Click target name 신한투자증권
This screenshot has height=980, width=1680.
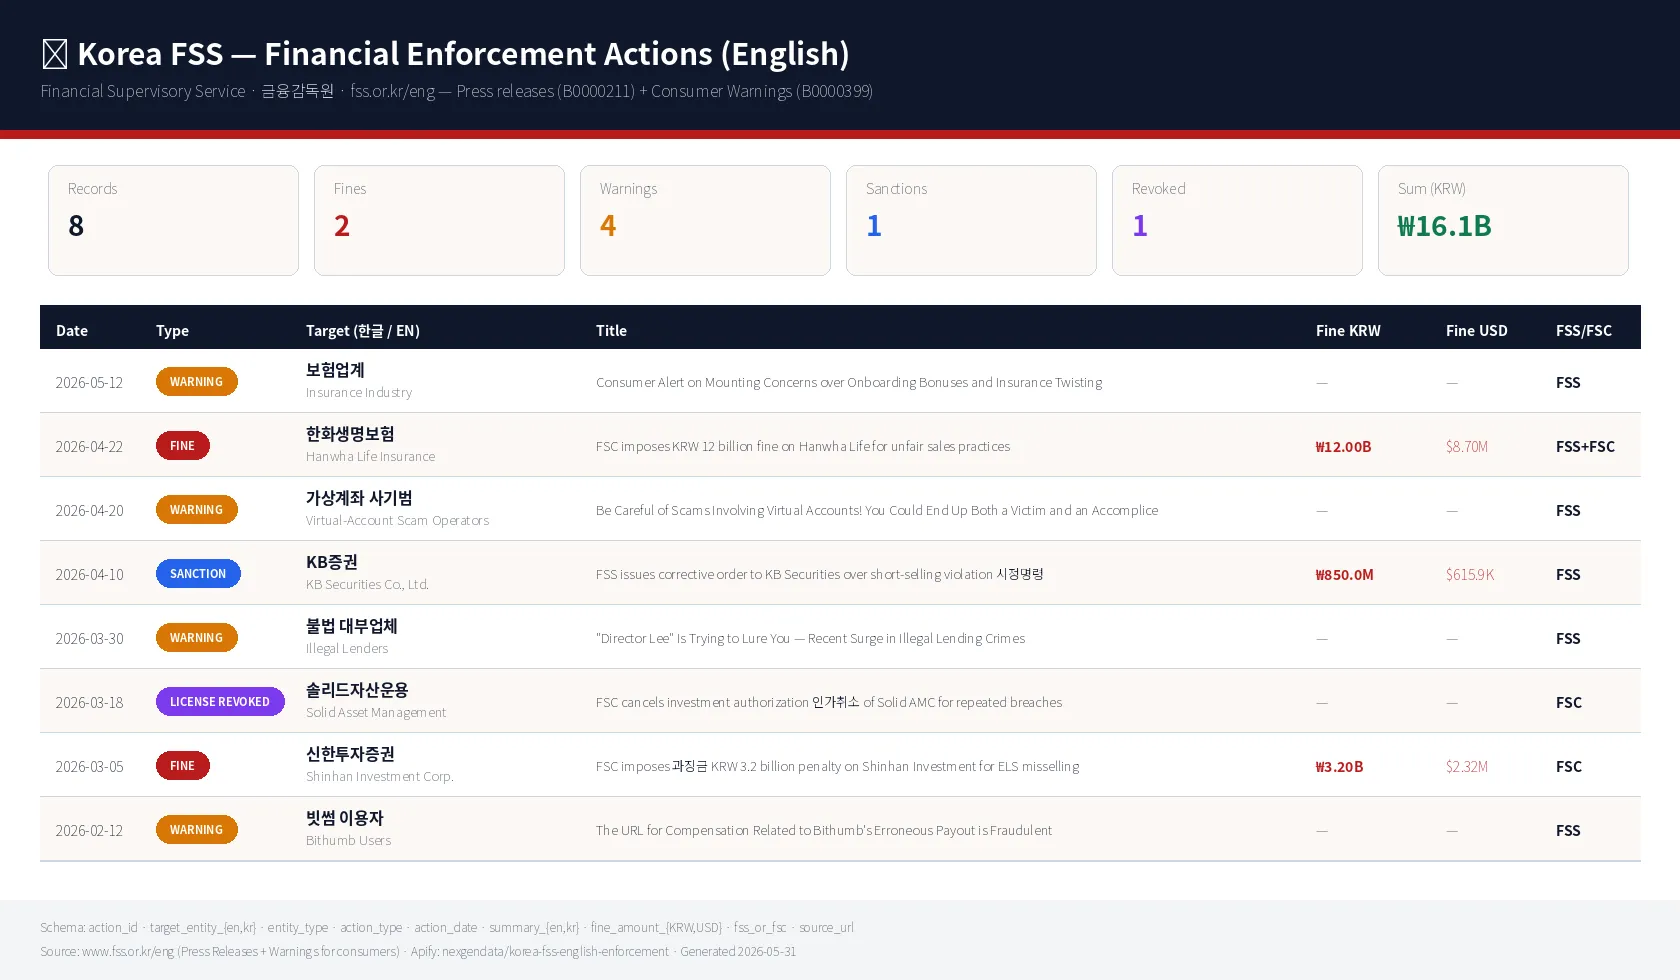[x=350, y=754]
